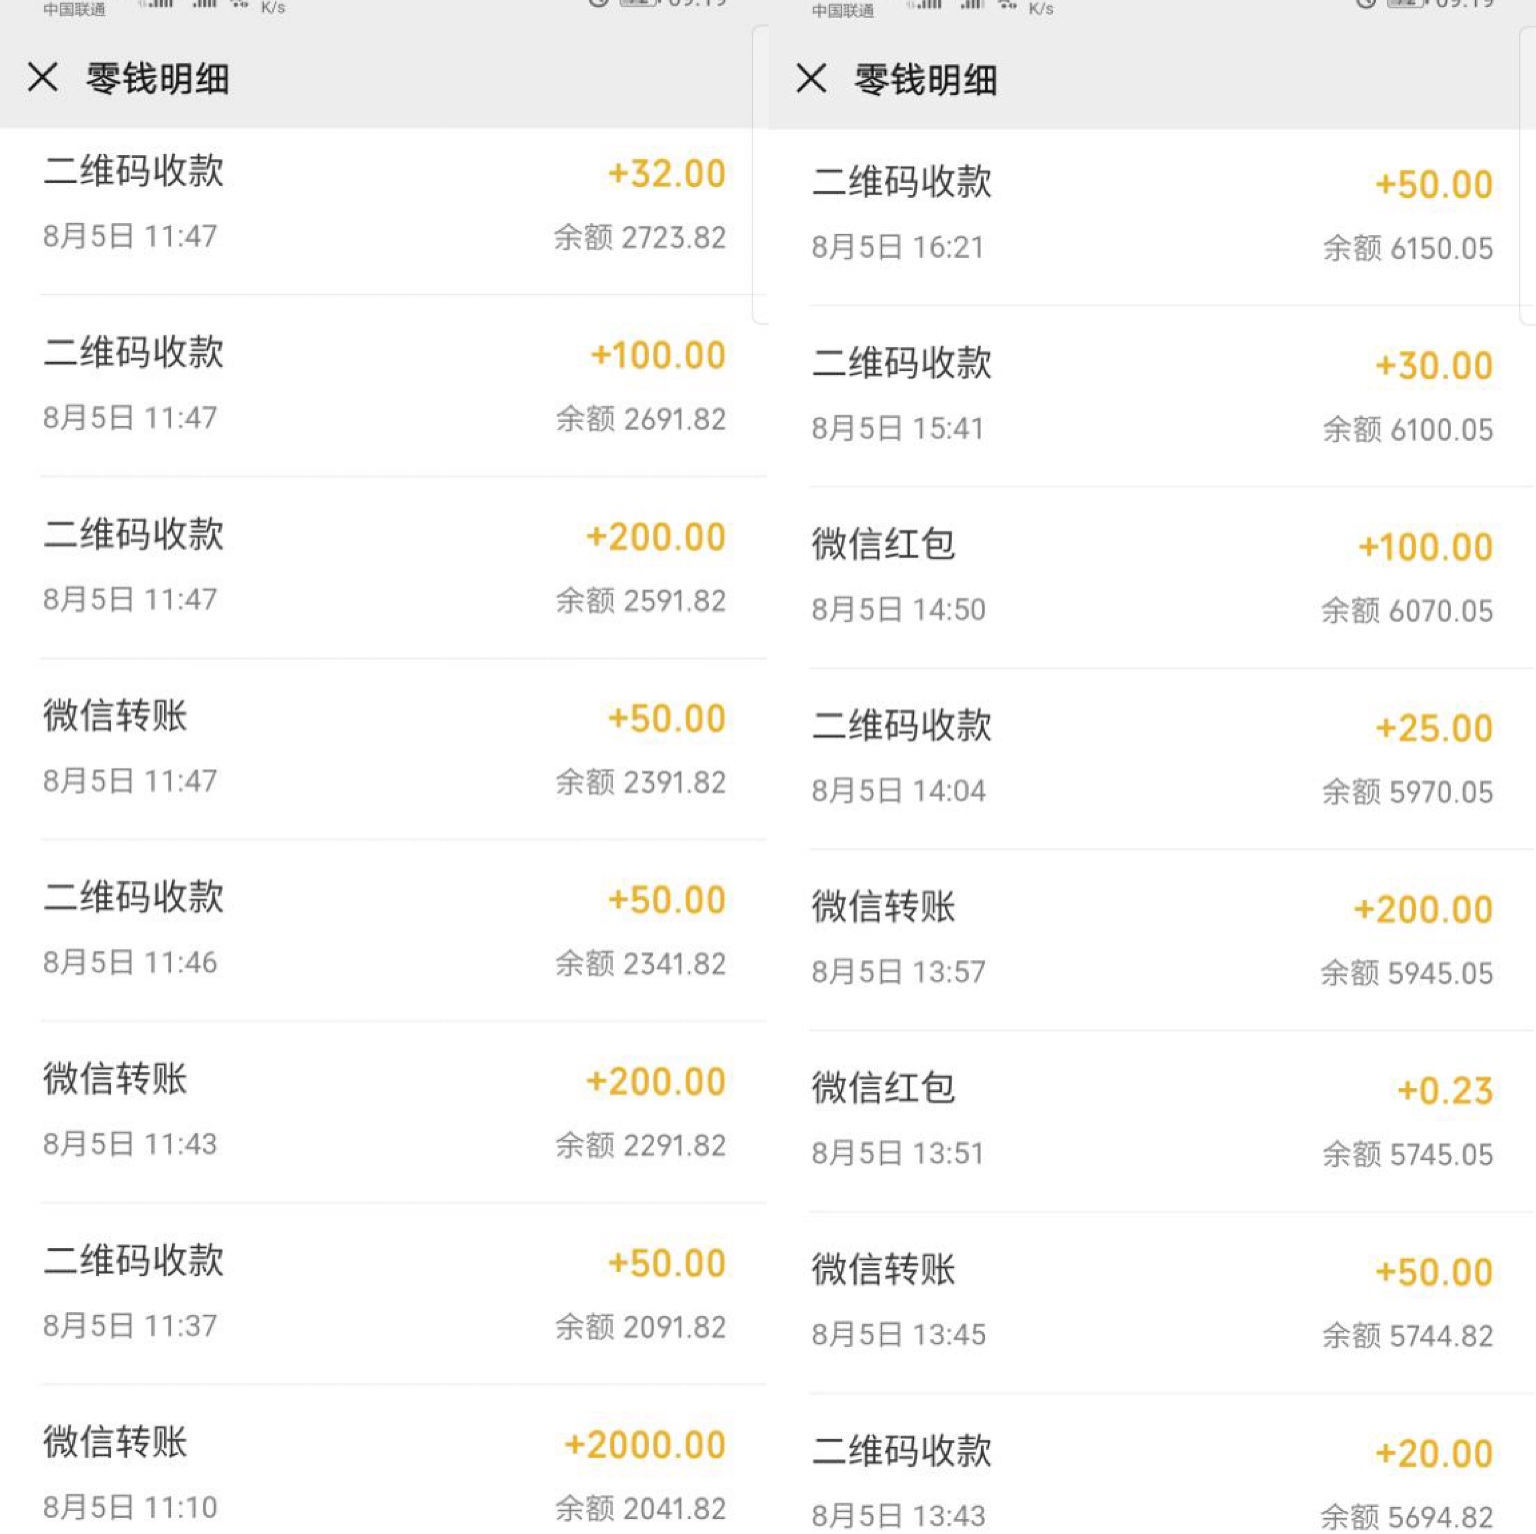The height and width of the screenshot is (1534, 1536).
Task: Select 微信转账 +50.00 entry at 13:45
Action: pyautogui.click(x=1152, y=1303)
